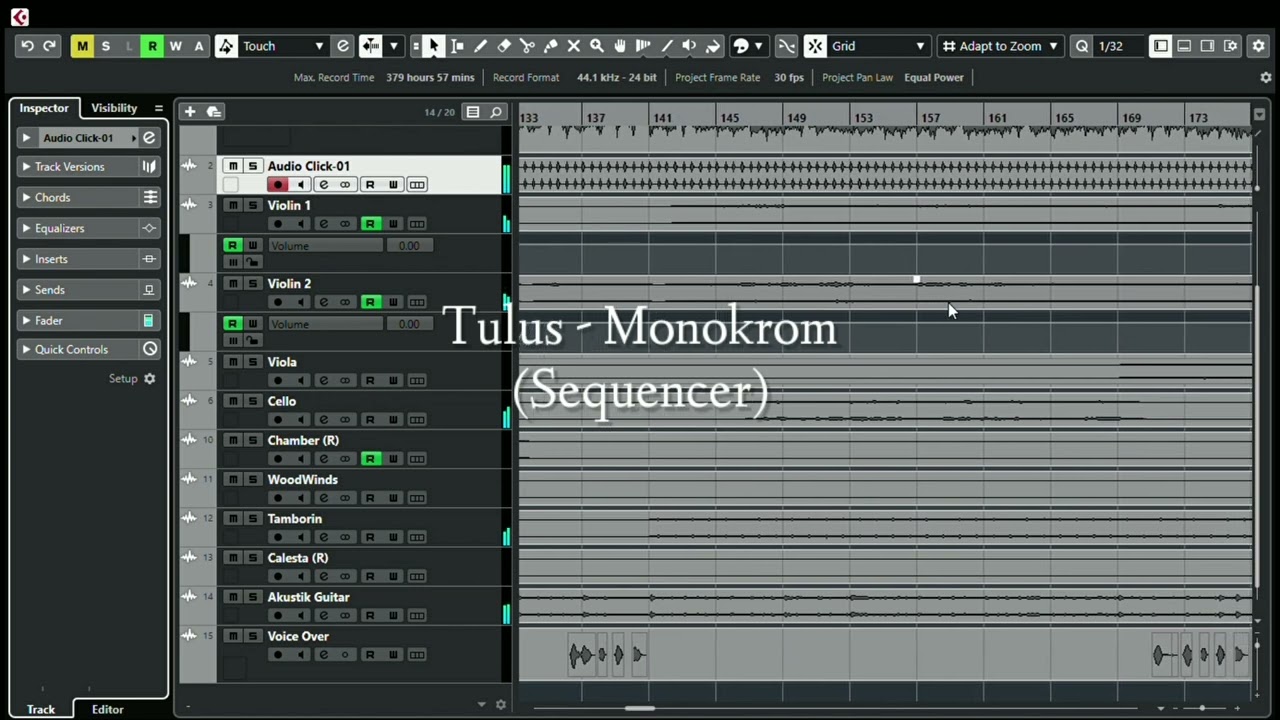Select the Split scissors tool
Viewport: 1280px width, 720px height.
pyautogui.click(x=527, y=46)
